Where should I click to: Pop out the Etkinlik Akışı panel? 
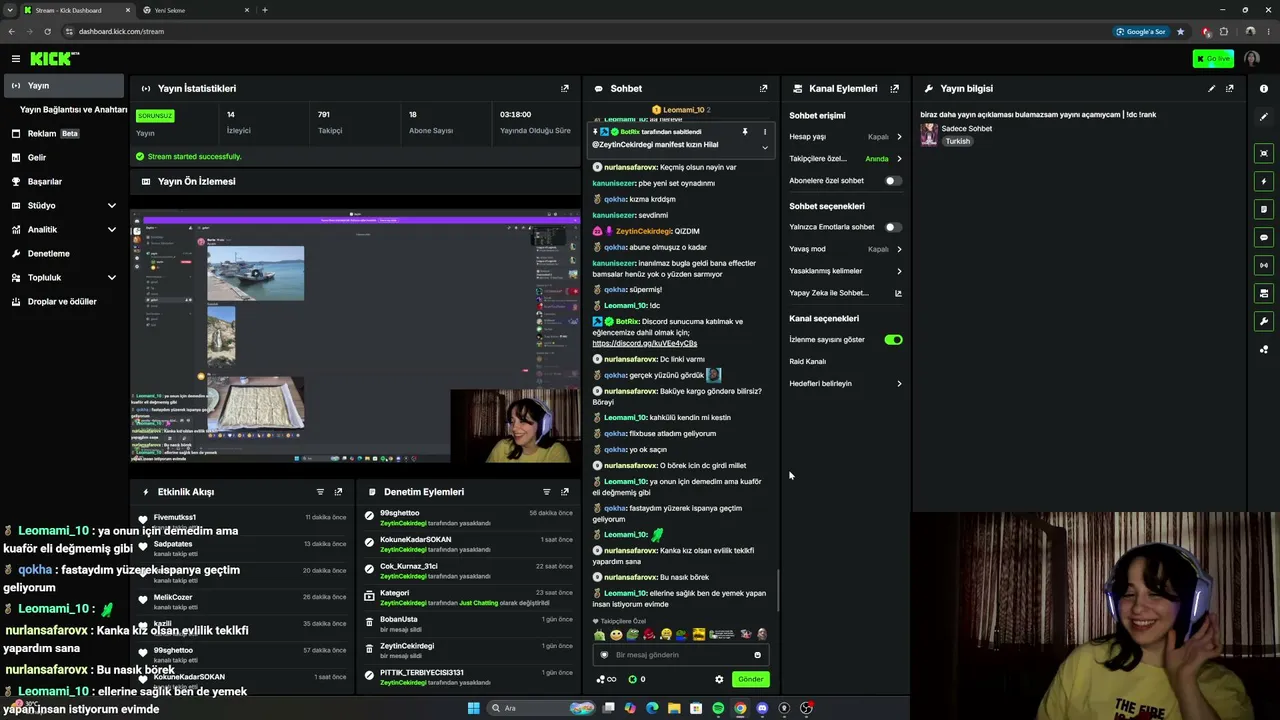[x=338, y=492]
